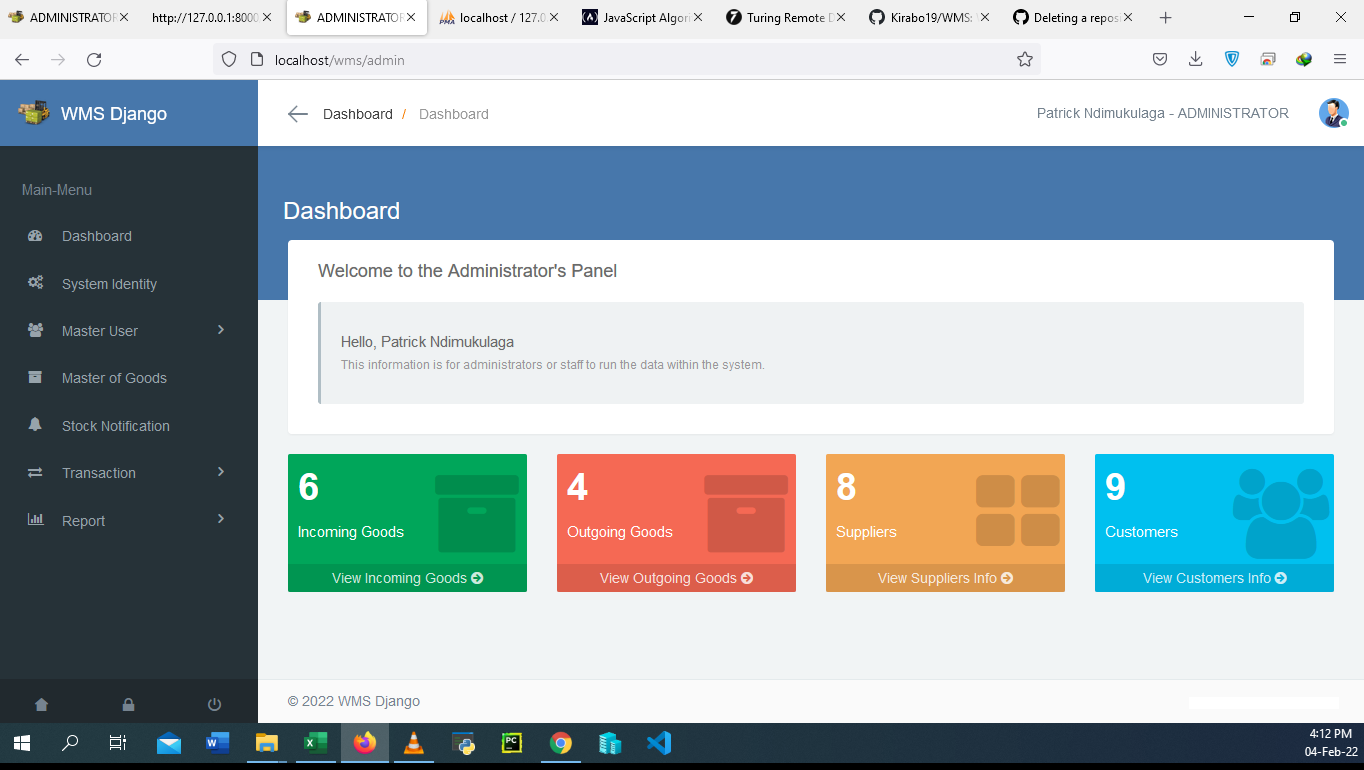Screen dimensions: 1364x770
Task: Click the outgoing goods count 4
Action: pyautogui.click(x=578, y=487)
